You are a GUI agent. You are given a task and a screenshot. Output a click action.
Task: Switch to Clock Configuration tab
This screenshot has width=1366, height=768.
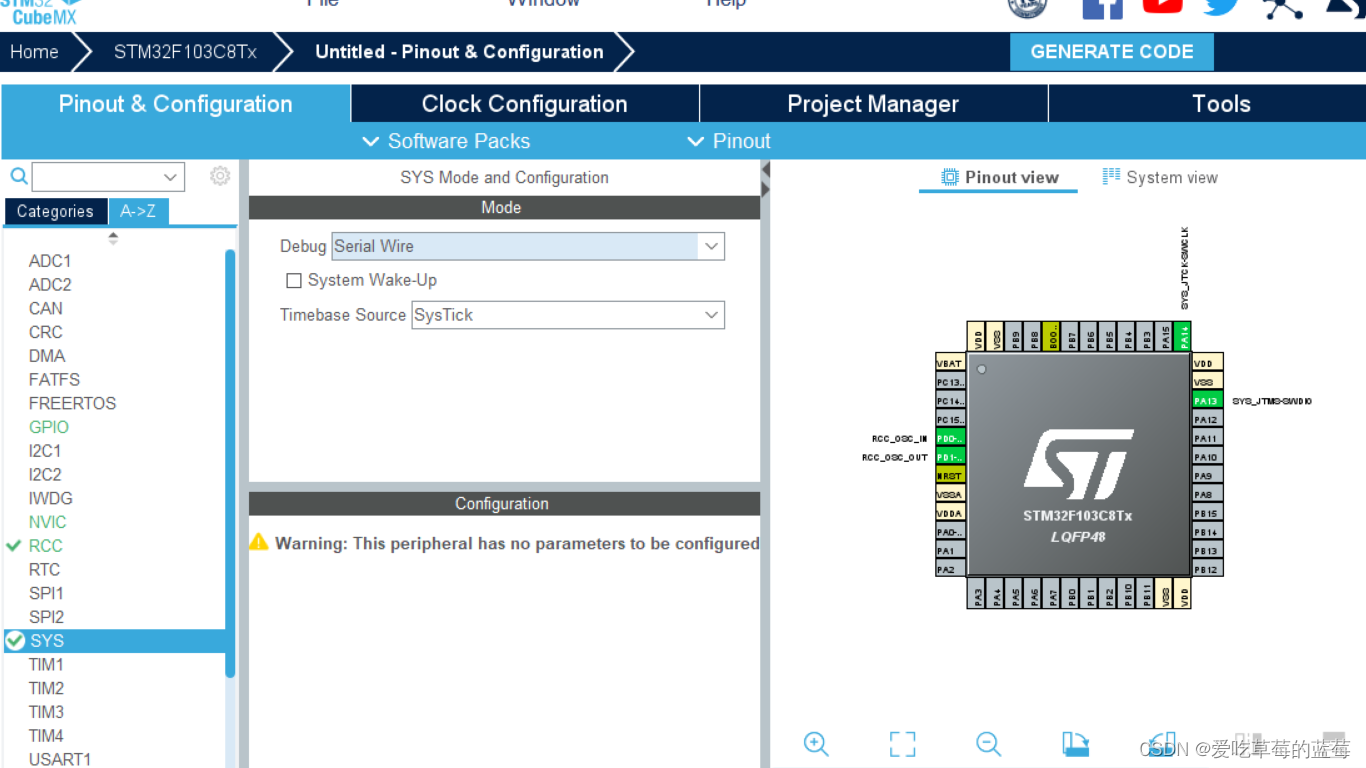[525, 104]
